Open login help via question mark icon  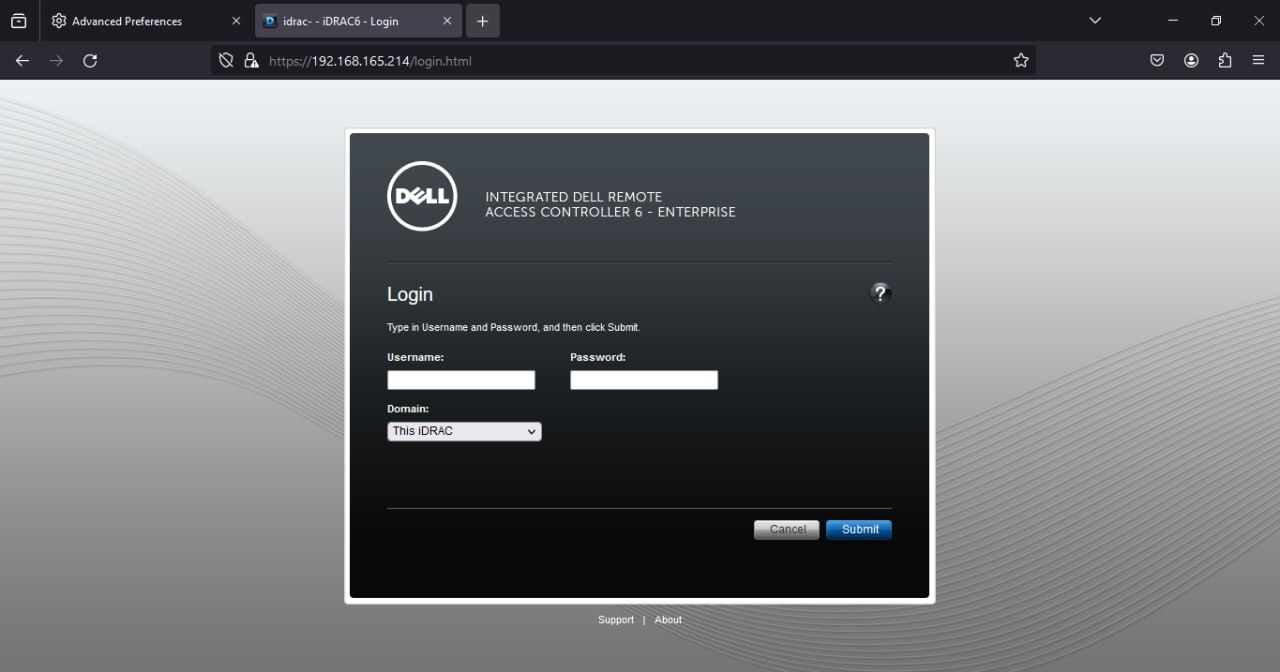[880, 293]
